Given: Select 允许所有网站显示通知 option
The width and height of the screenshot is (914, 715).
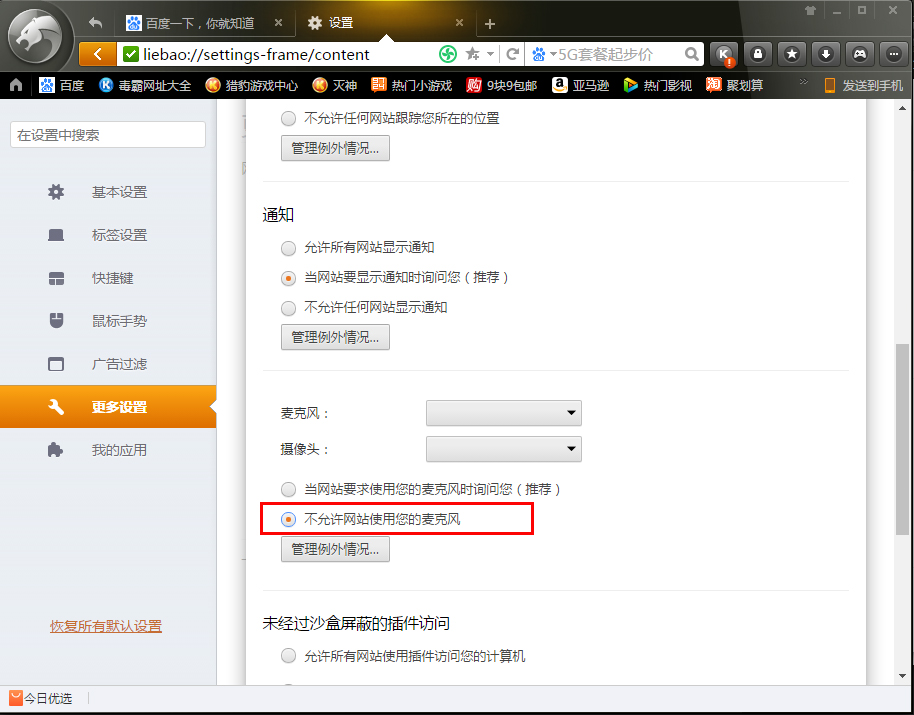Looking at the screenshot, I should coord(288,248).
